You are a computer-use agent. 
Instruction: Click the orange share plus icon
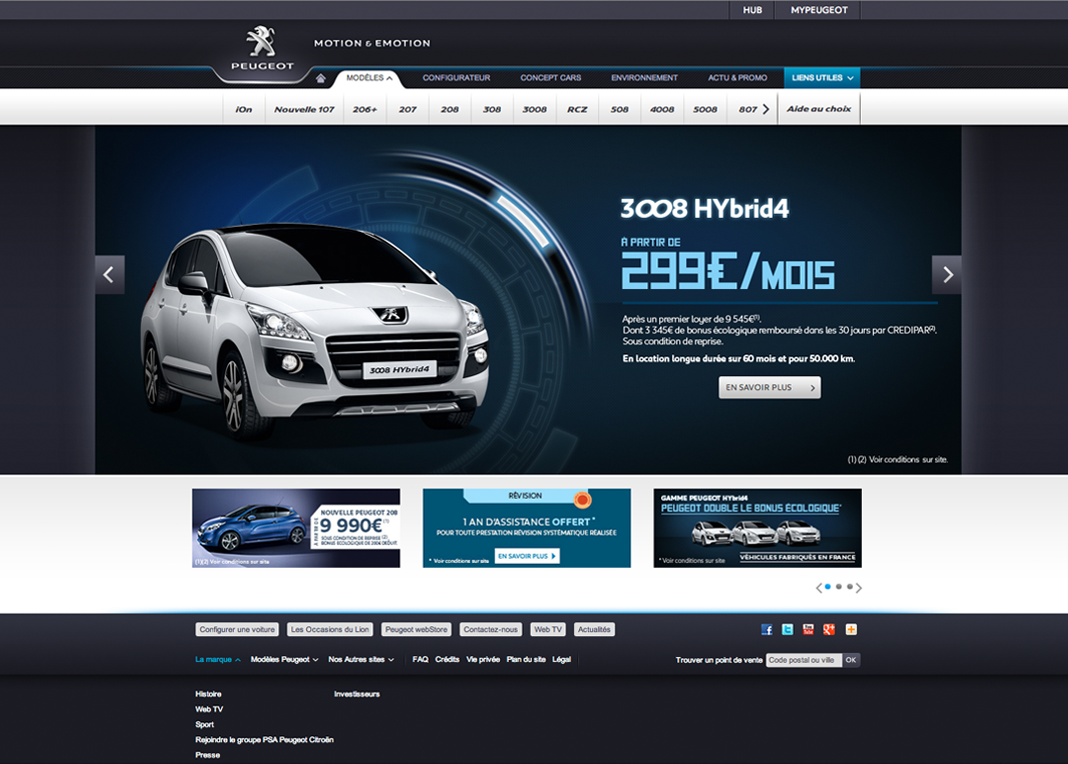tap(851, 629)
